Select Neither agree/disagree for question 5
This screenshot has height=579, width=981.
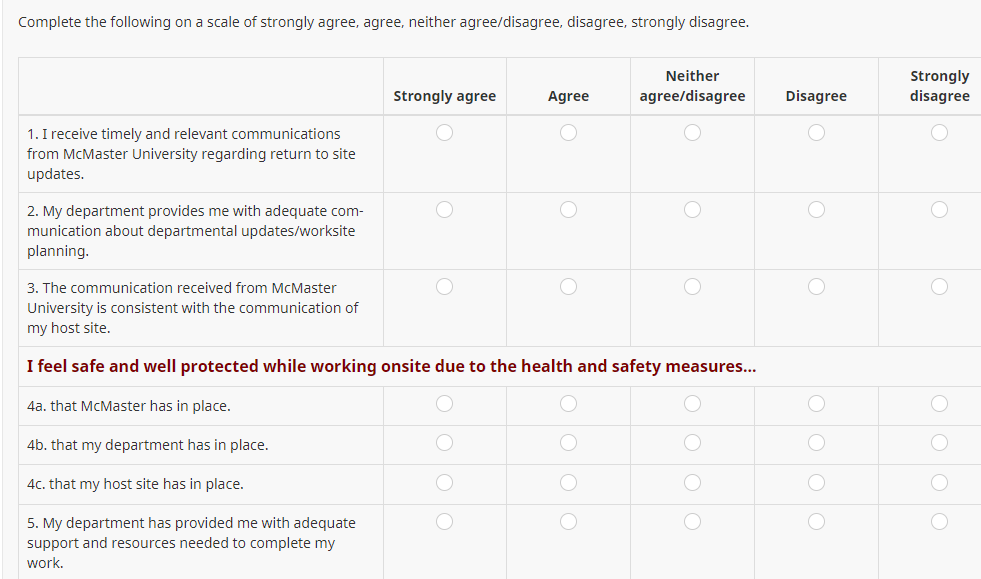click(692, 521)
